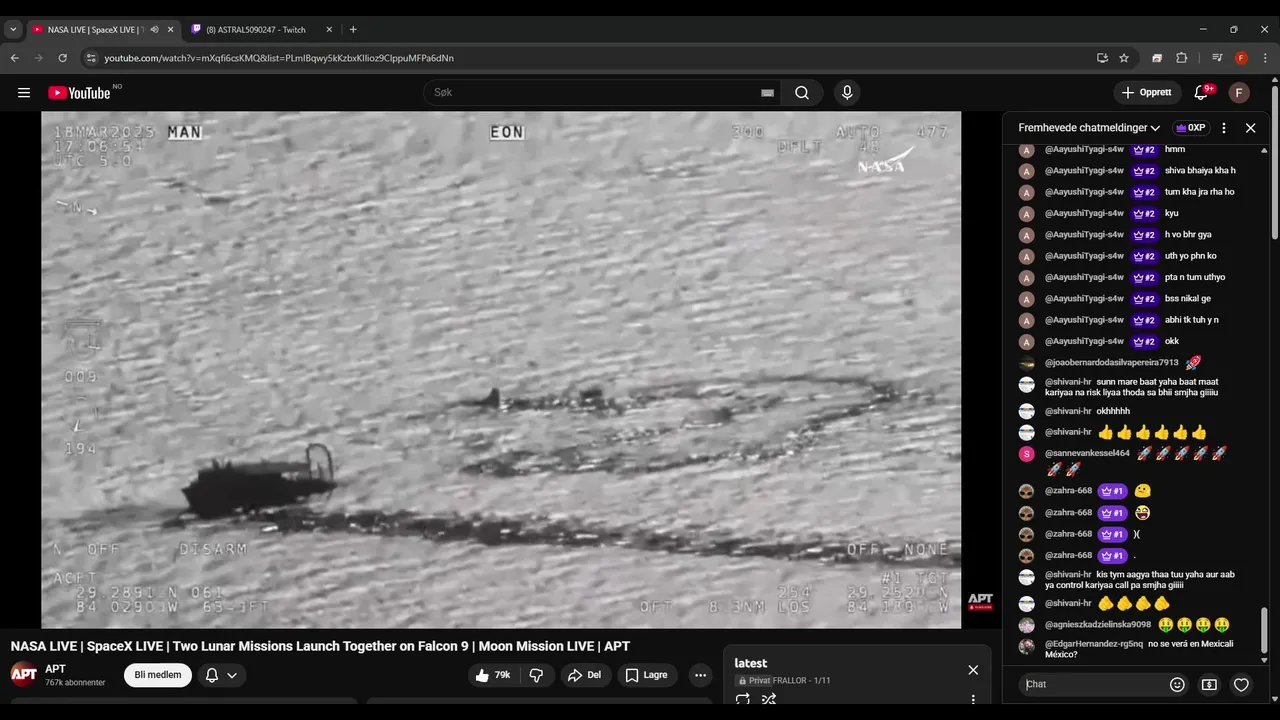Viewport: 1280px width, 720px height.
Task: Go to the YouTube home logo
Action: tap(79, 93)
